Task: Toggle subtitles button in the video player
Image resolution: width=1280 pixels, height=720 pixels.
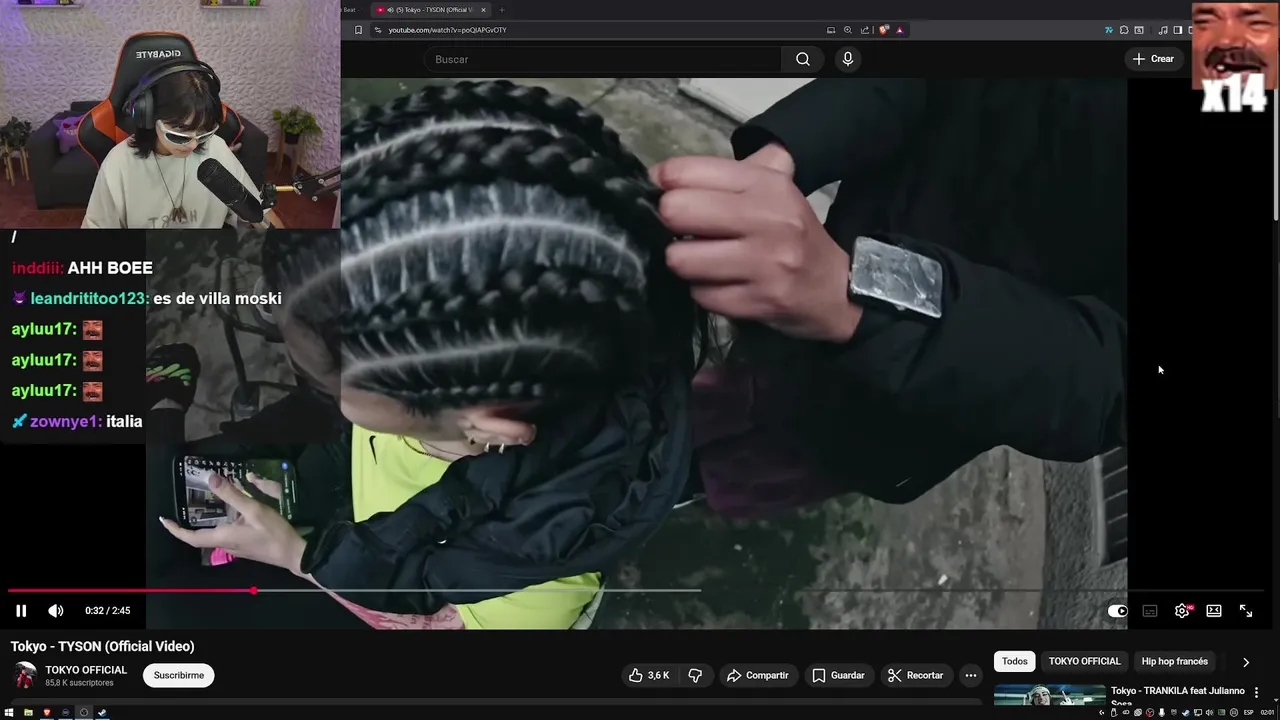Action: (1150, 611)
